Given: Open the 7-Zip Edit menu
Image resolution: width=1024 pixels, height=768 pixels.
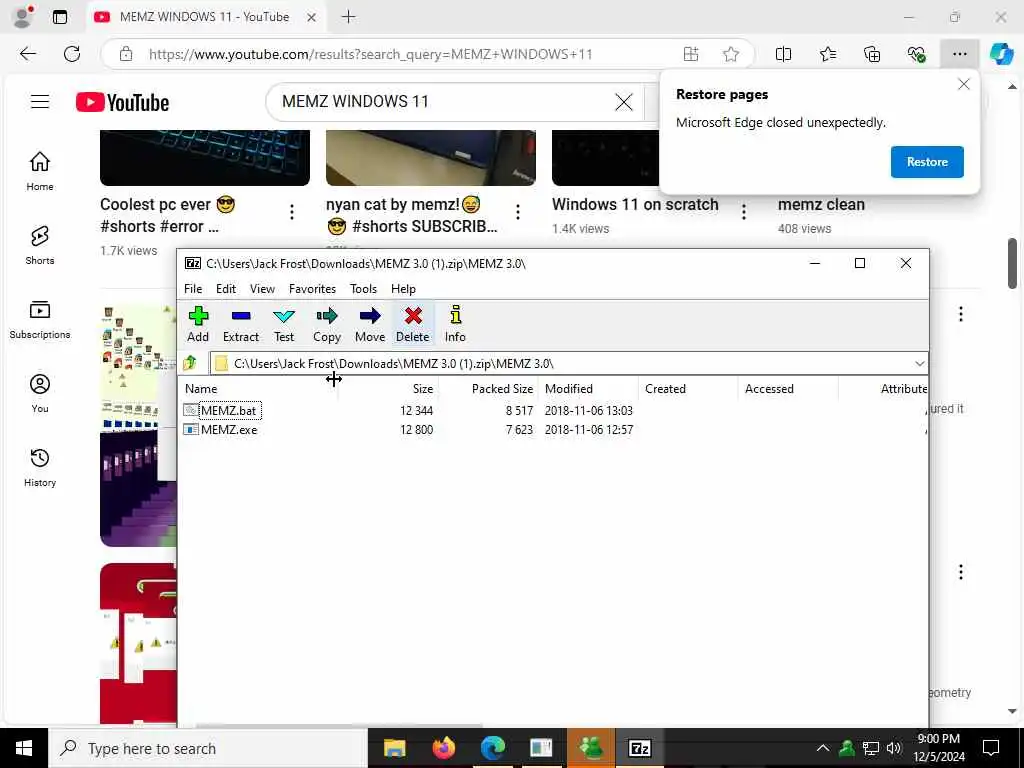Looking at the screenshot, I should point(226,289).
